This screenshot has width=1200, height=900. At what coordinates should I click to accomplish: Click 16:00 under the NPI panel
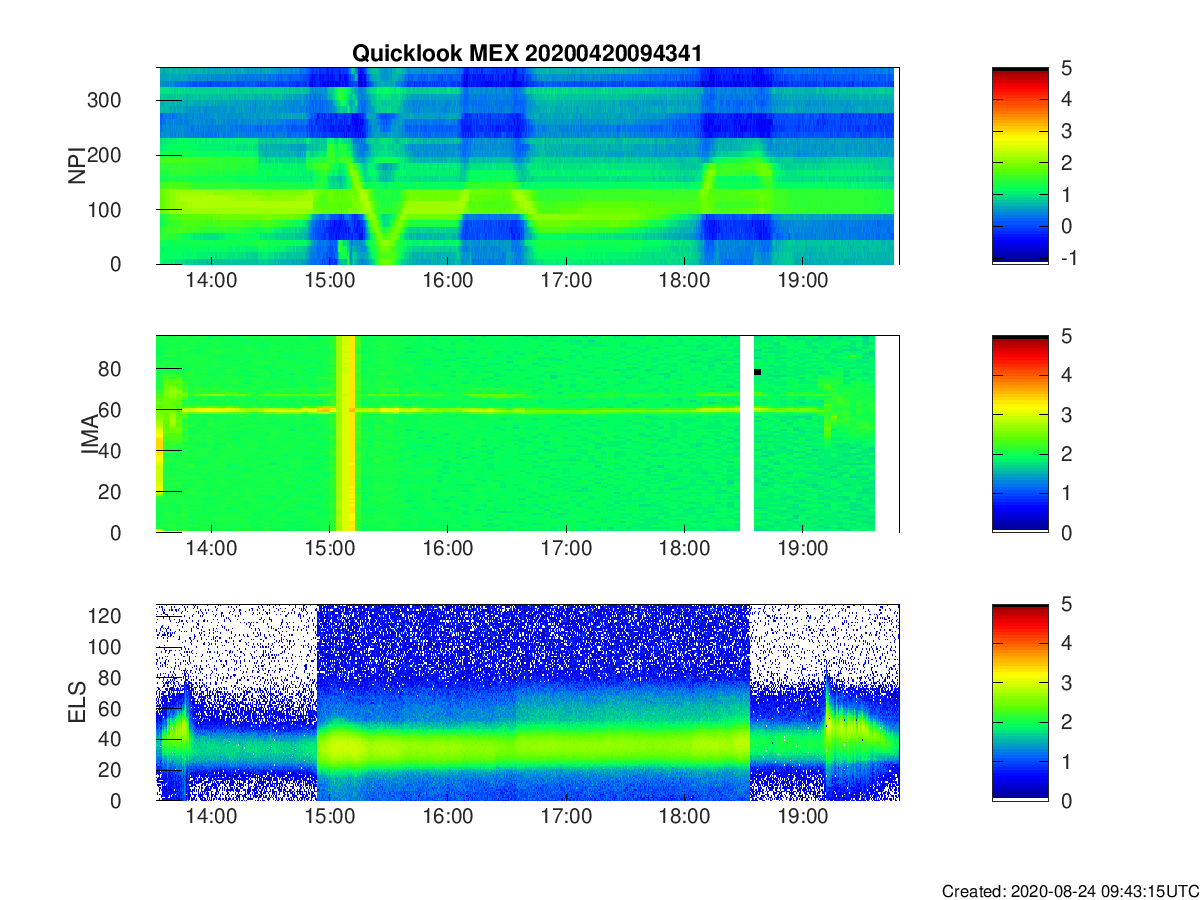[x=448, y=281]
